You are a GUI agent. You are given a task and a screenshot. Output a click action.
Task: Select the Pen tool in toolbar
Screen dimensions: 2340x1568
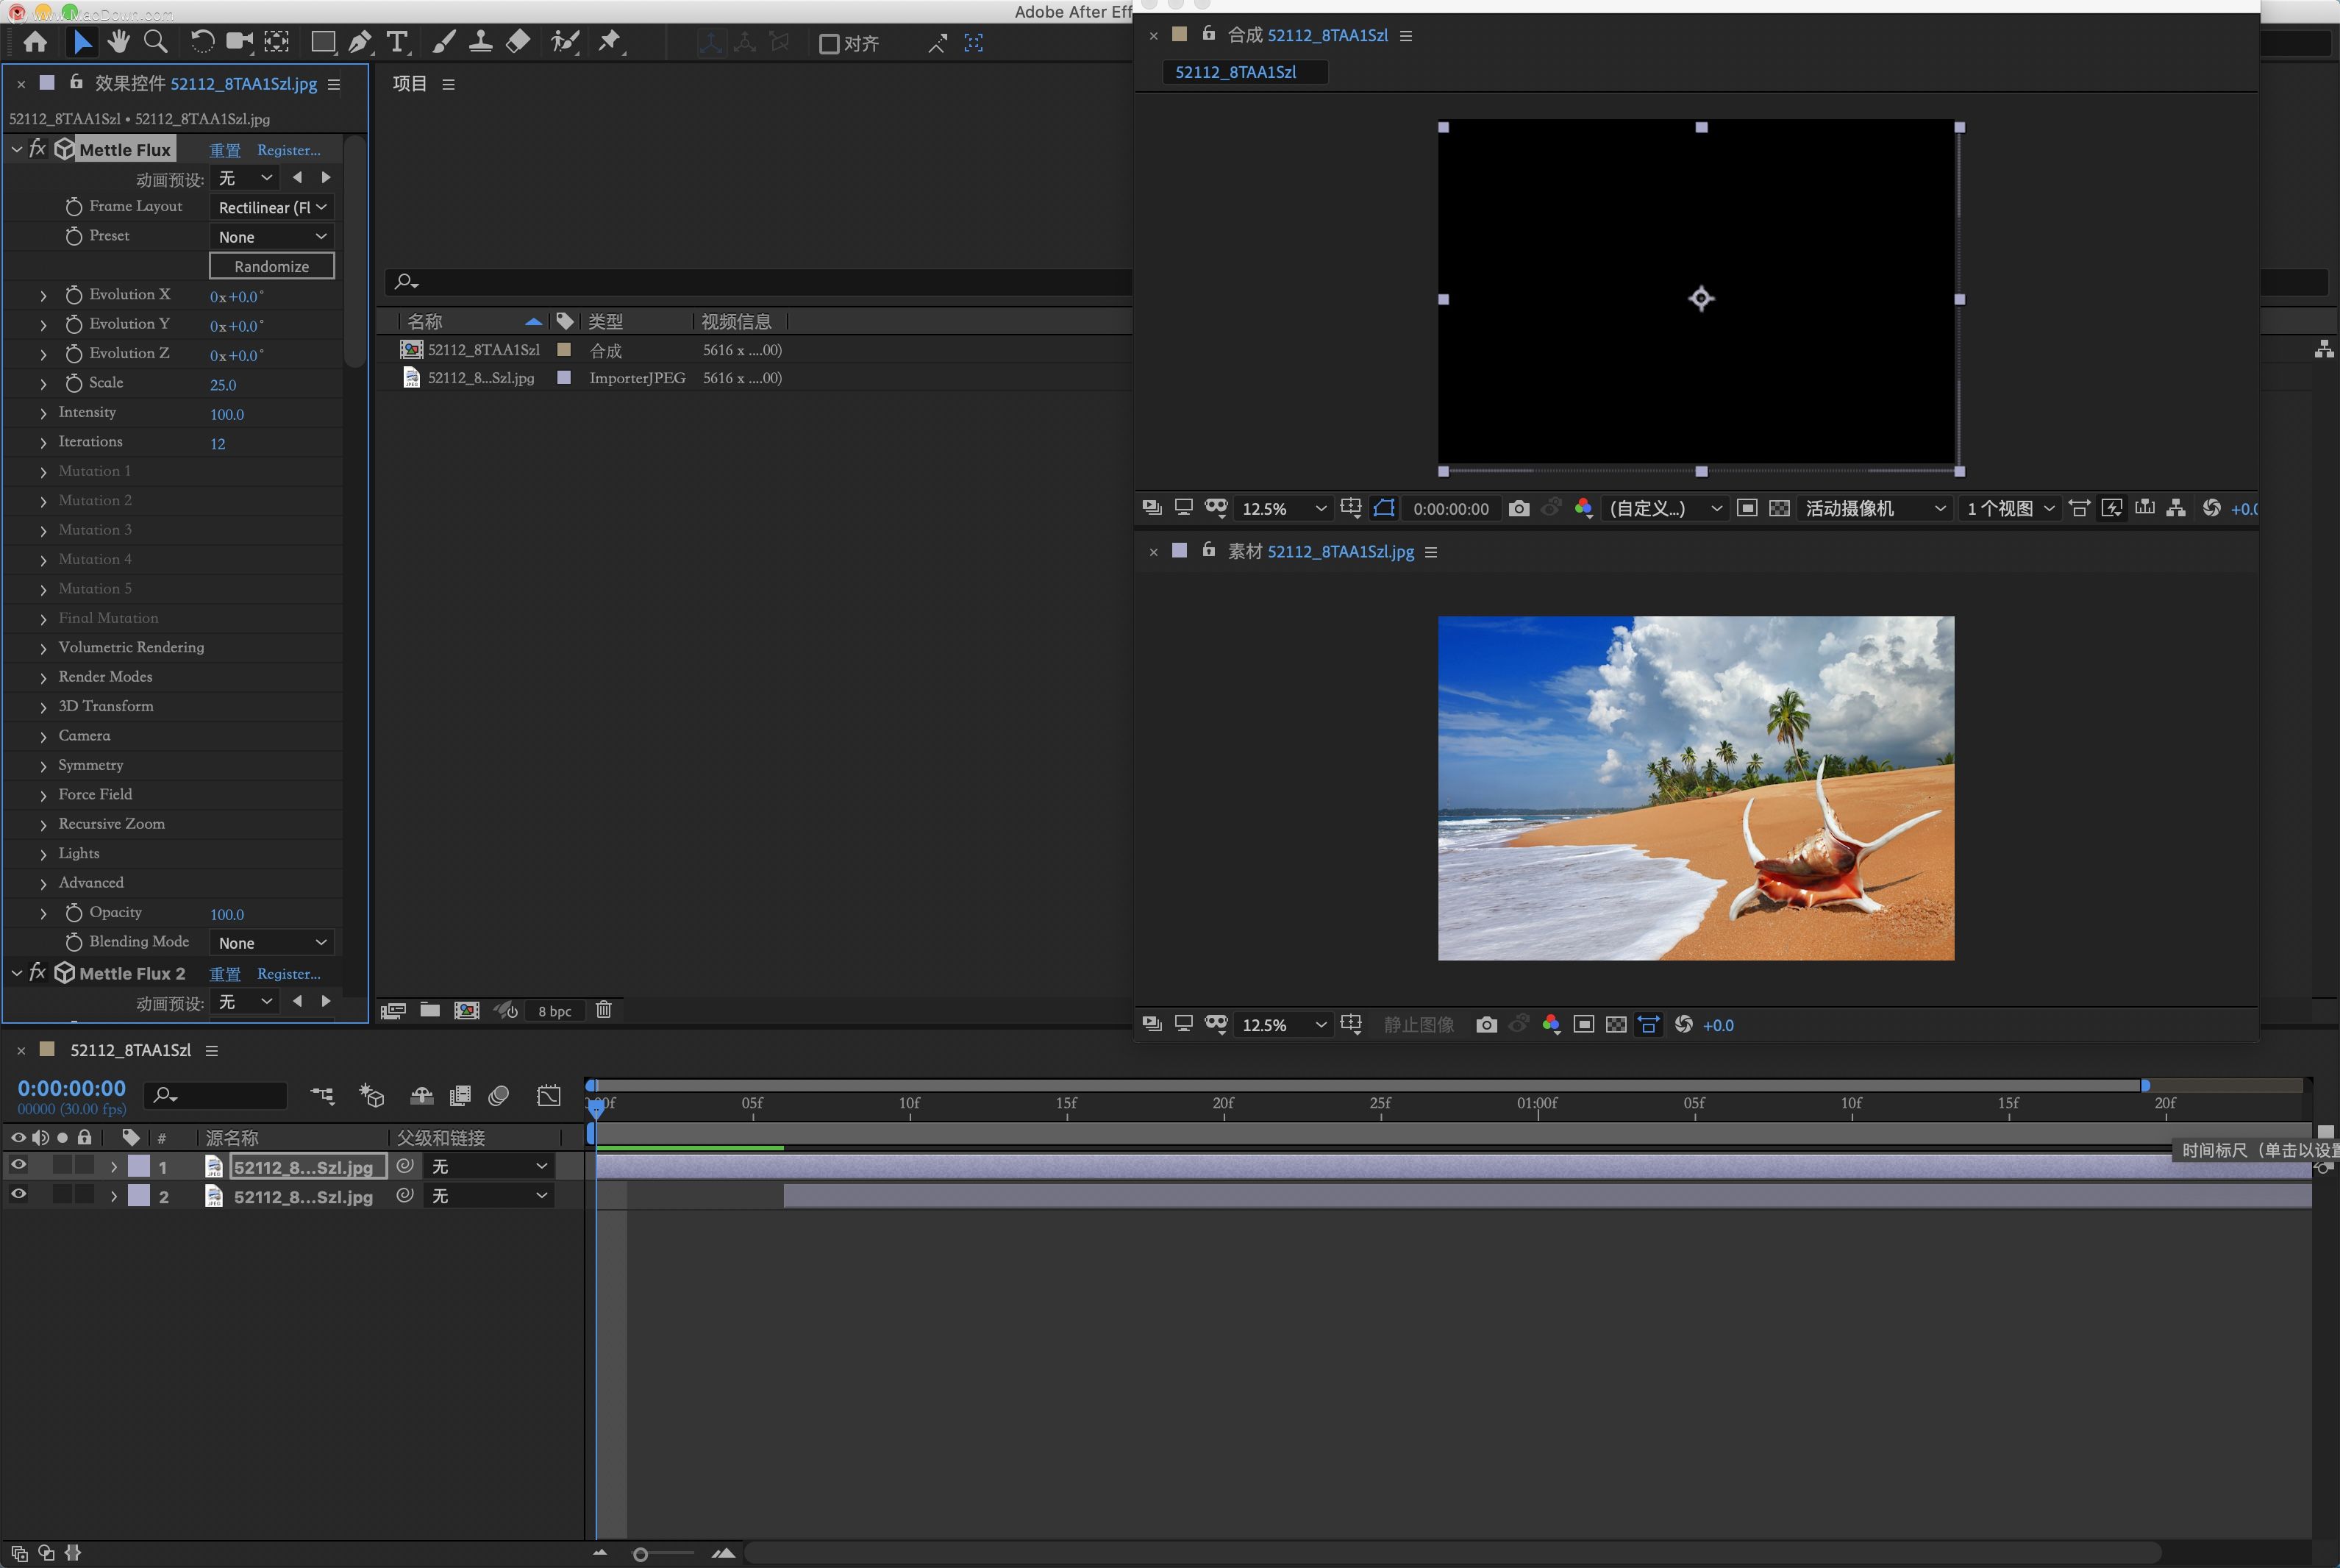tap(359, 42)
